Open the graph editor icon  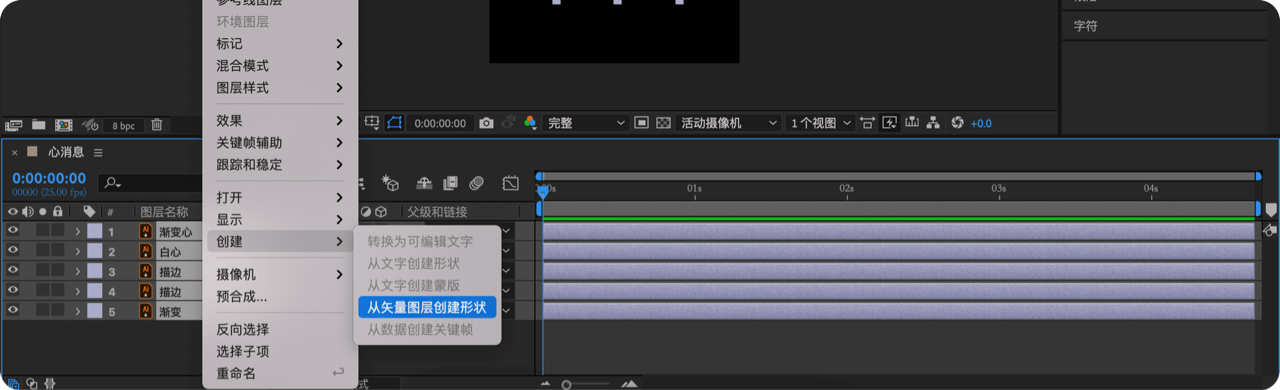[511, 183]
